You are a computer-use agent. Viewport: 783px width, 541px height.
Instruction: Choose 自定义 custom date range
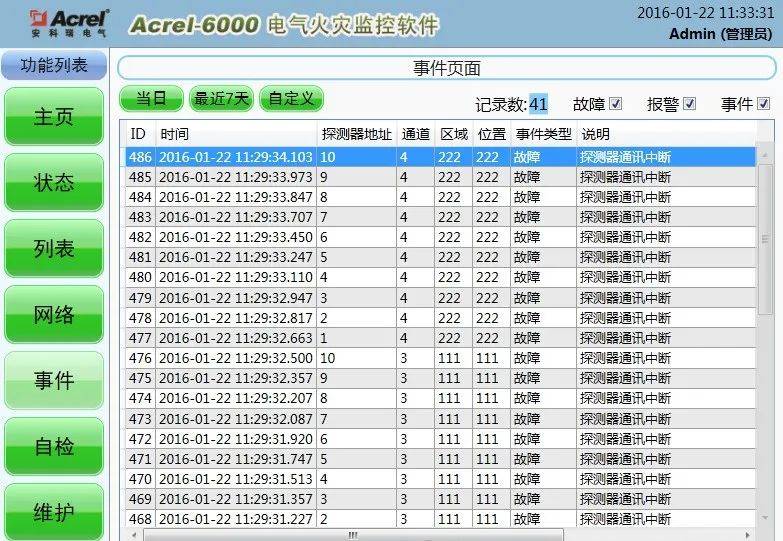coord(291,98)
